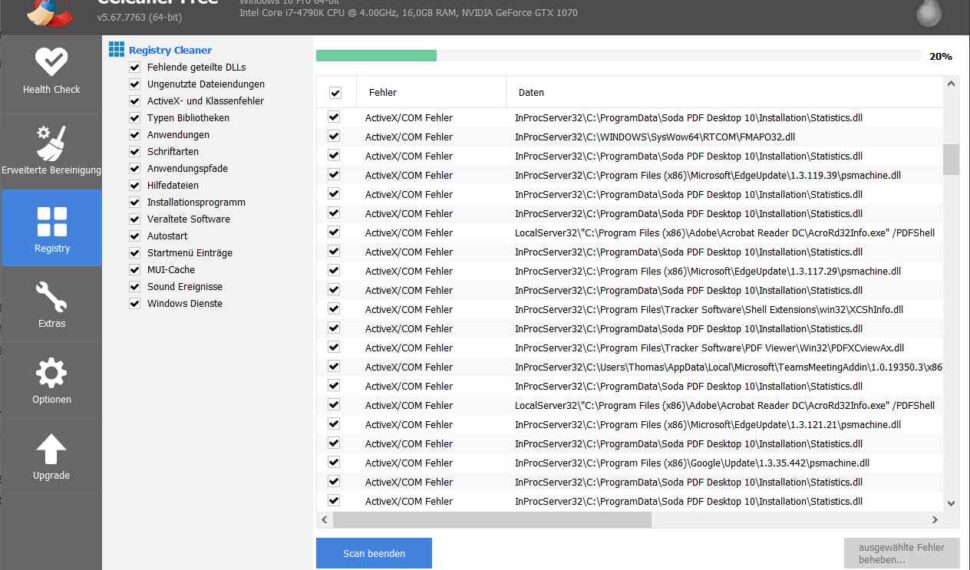Sort results by Fehler column header
Screen dimensions: 970x570
382,93
